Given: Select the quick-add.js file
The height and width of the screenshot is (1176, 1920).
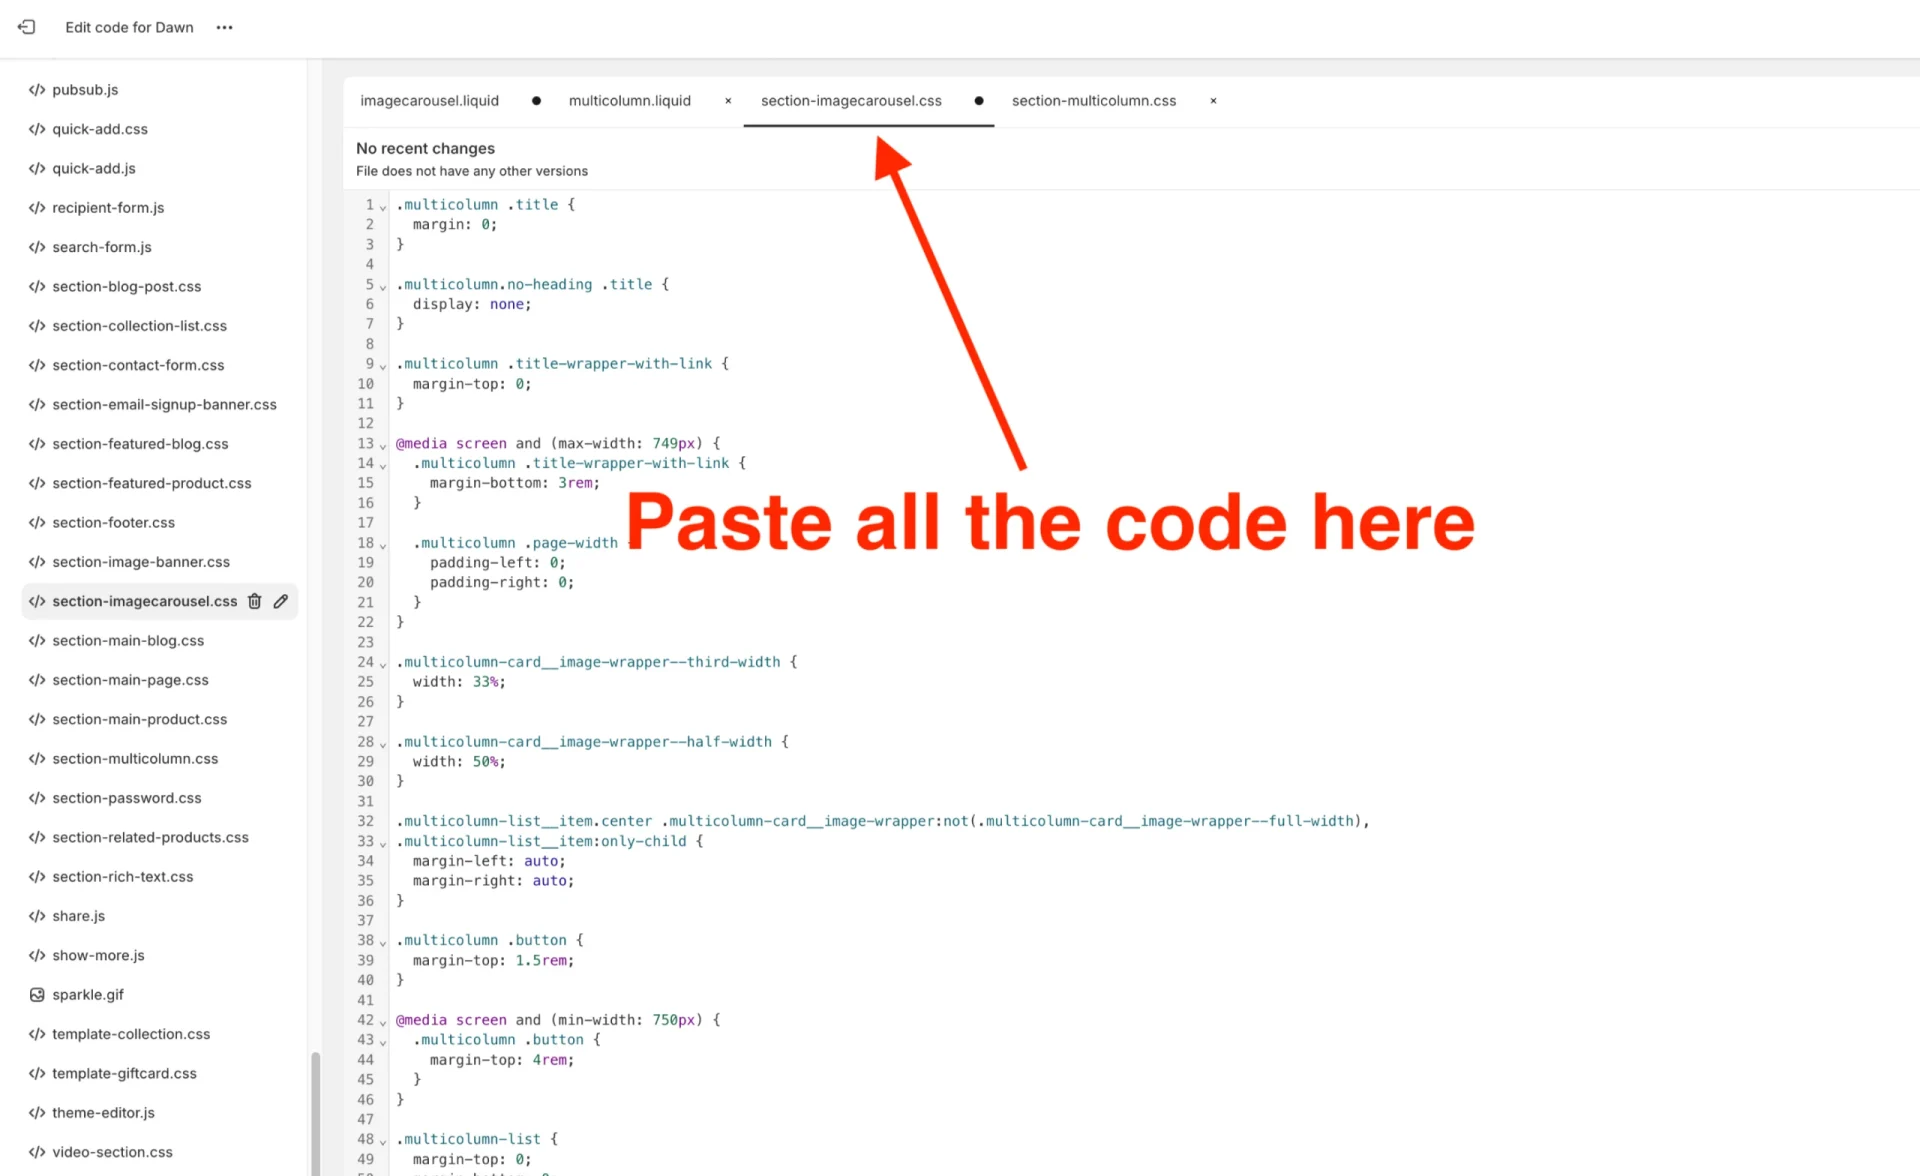Looking at the screenshot, I should click(x=94, y=168).
